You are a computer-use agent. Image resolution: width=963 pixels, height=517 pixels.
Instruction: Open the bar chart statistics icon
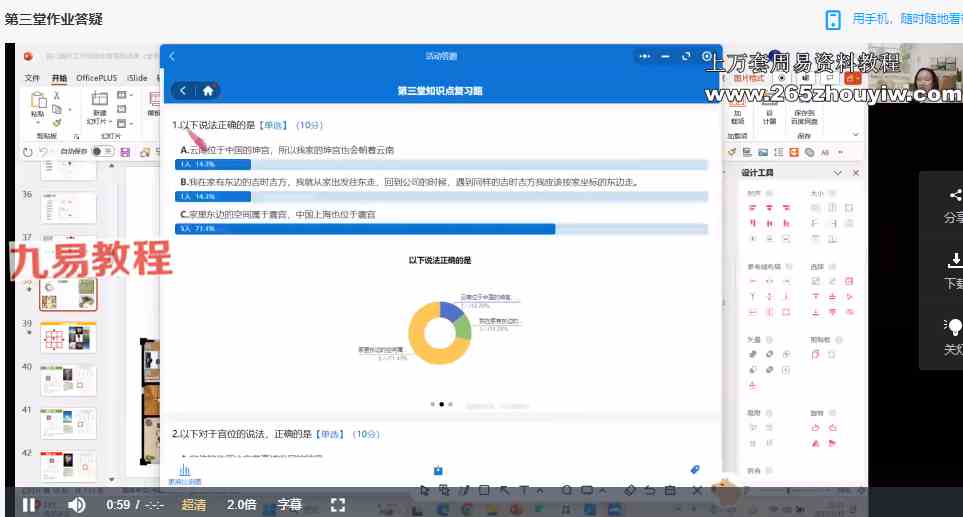coord(184,470)
